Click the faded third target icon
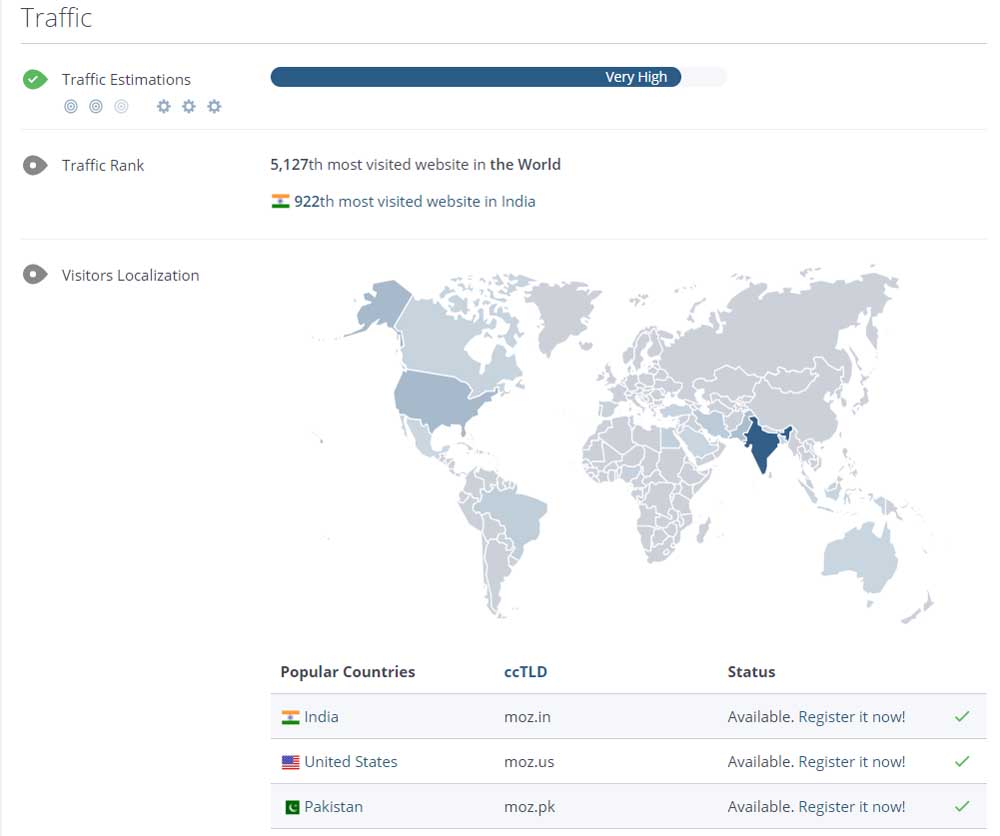Viewport: 1000px width, 836px height. click(x=121, y=106)
